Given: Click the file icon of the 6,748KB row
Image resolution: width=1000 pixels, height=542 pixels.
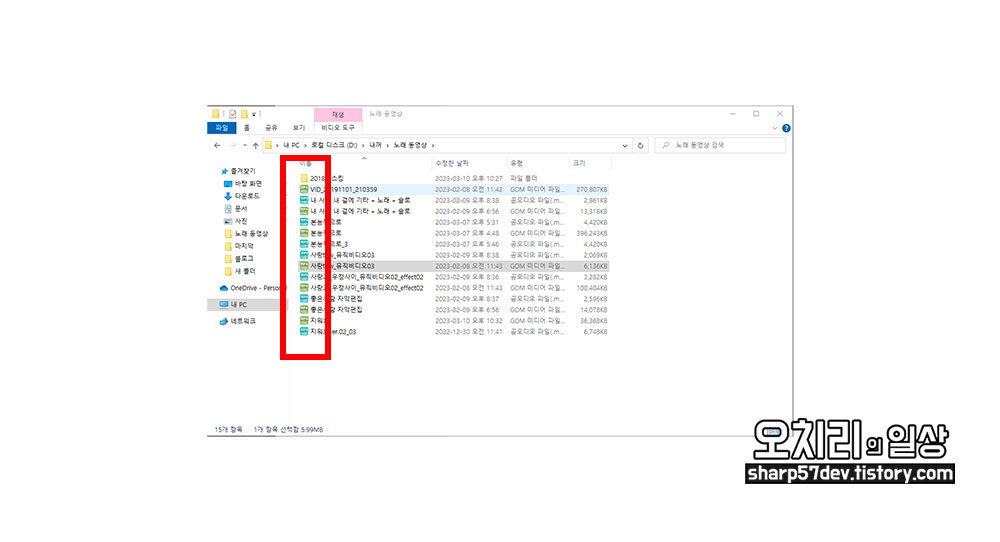Looking at the screenshot, I should point(304,332).
